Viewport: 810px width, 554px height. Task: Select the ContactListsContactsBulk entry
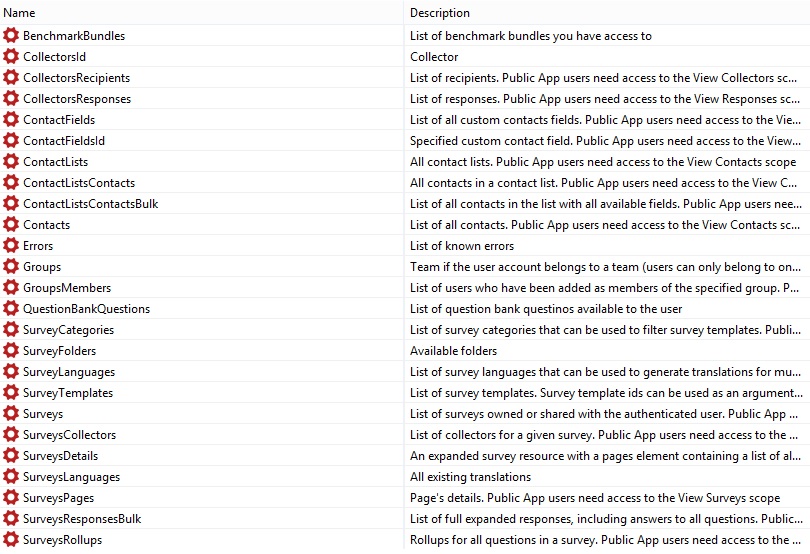pos(90,204)
